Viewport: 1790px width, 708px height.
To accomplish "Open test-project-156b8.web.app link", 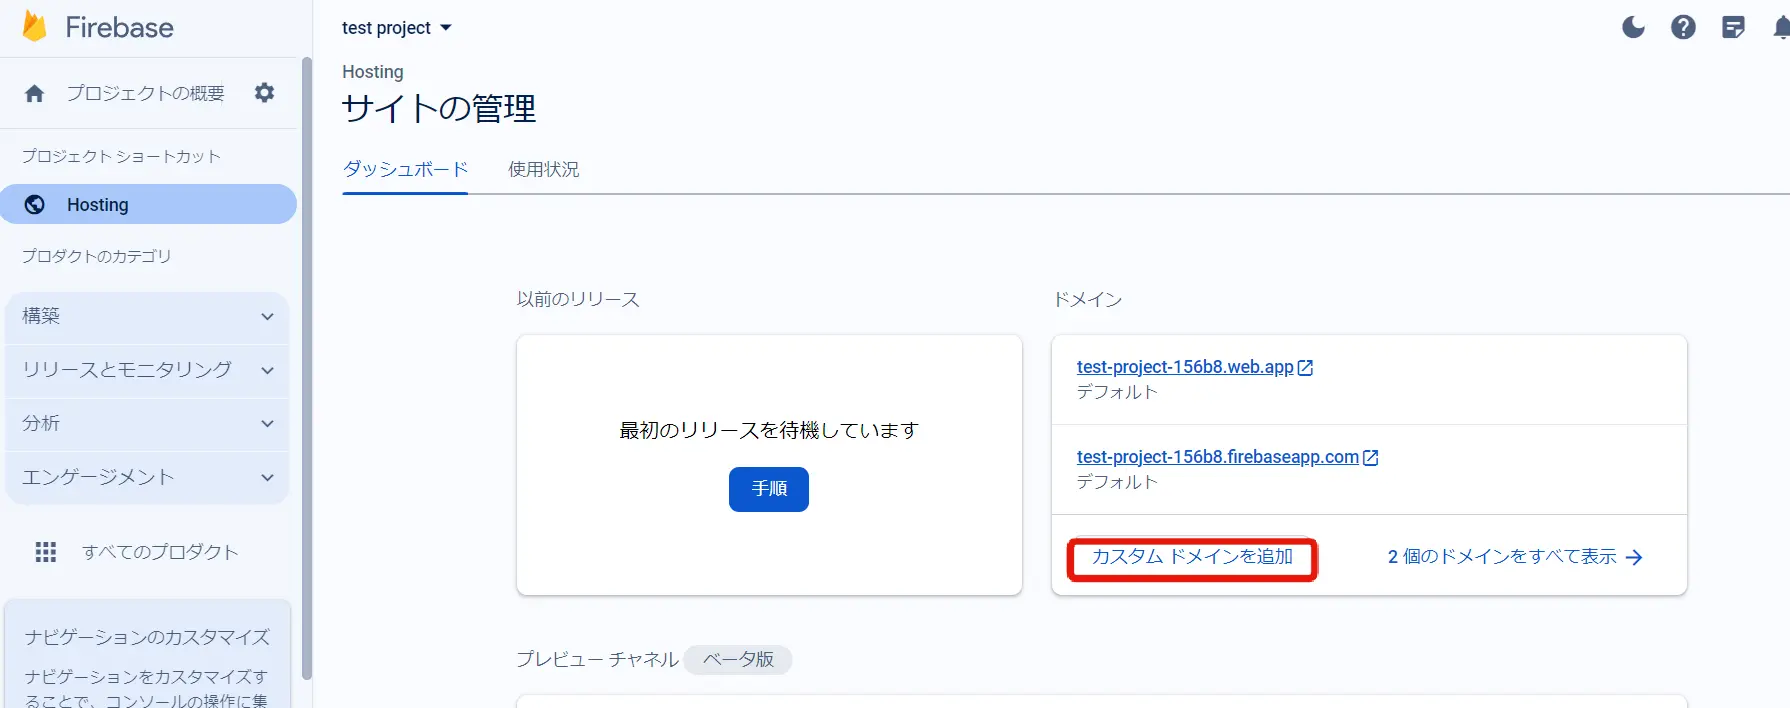I will pos(1185,367).
